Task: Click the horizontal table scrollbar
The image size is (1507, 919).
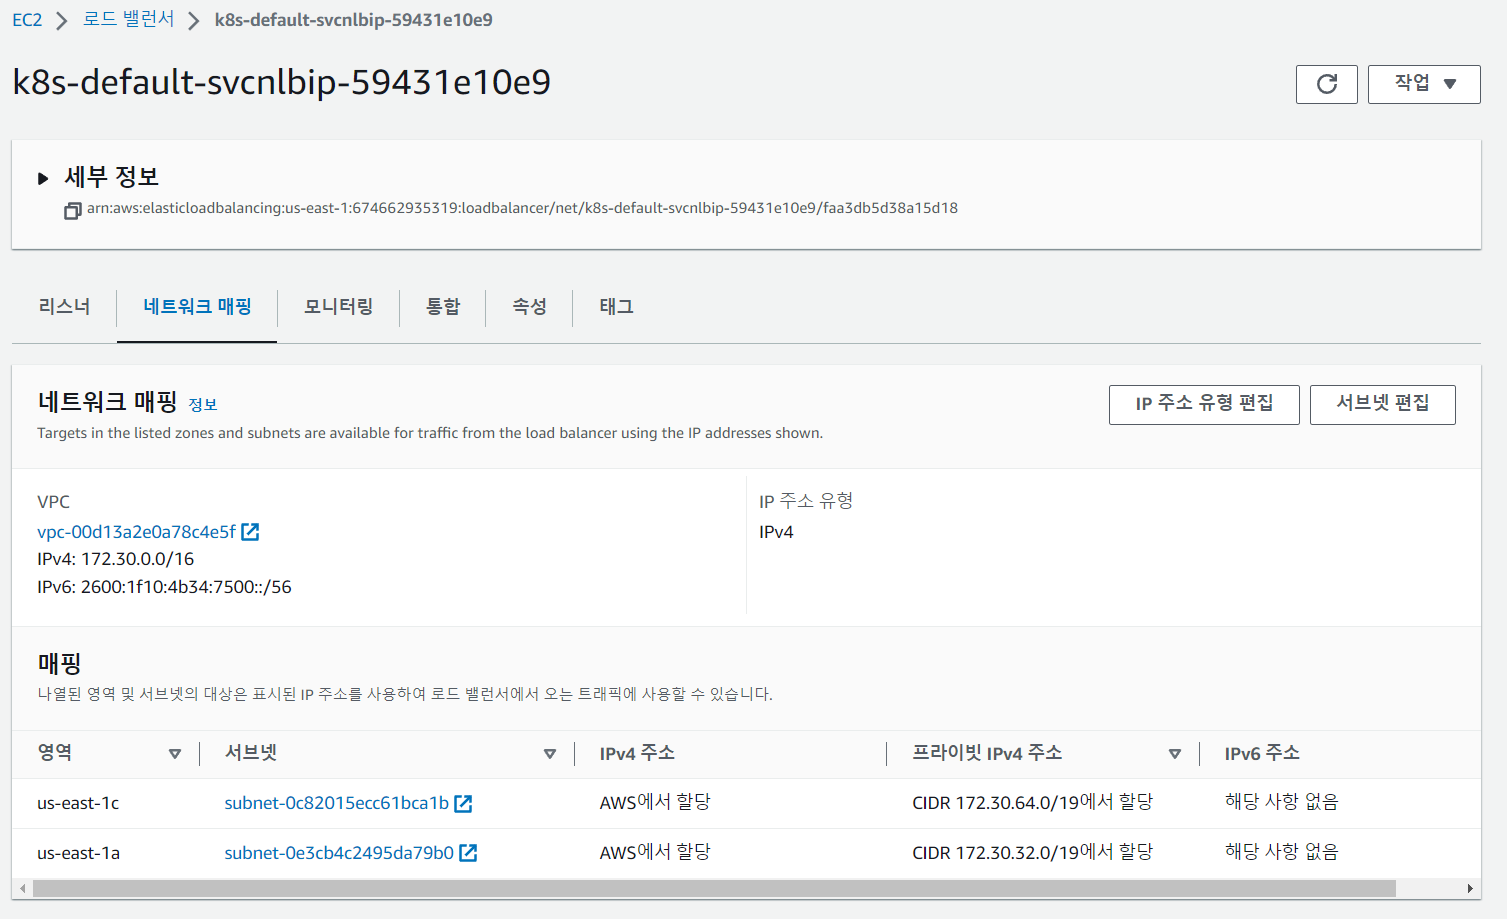Action: (x=714, y=888)
